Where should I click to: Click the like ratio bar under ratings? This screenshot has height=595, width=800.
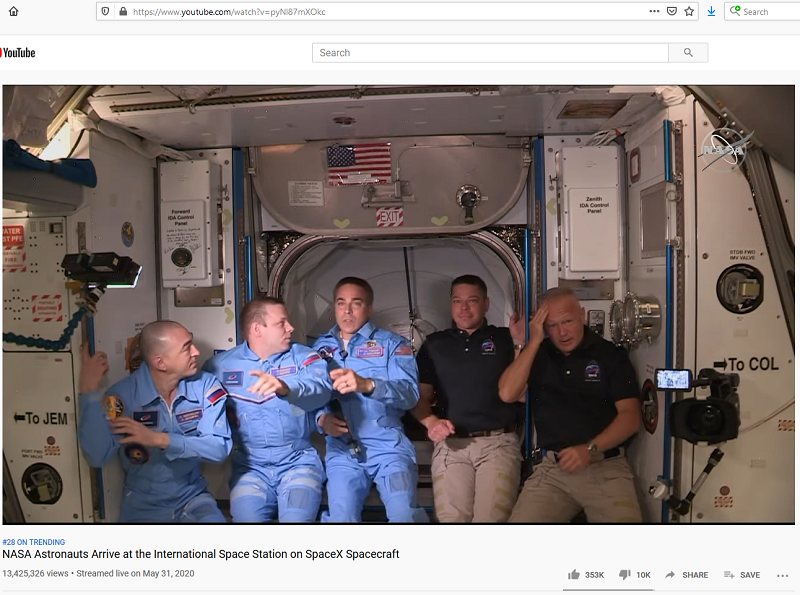click(608, 590)
